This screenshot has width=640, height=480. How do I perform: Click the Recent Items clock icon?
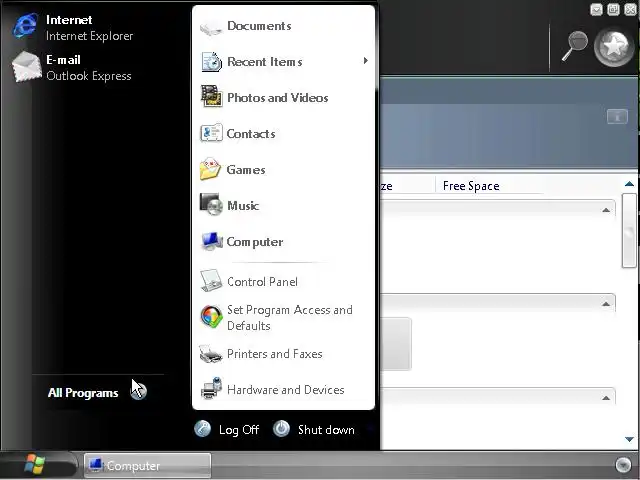[211, 62]
